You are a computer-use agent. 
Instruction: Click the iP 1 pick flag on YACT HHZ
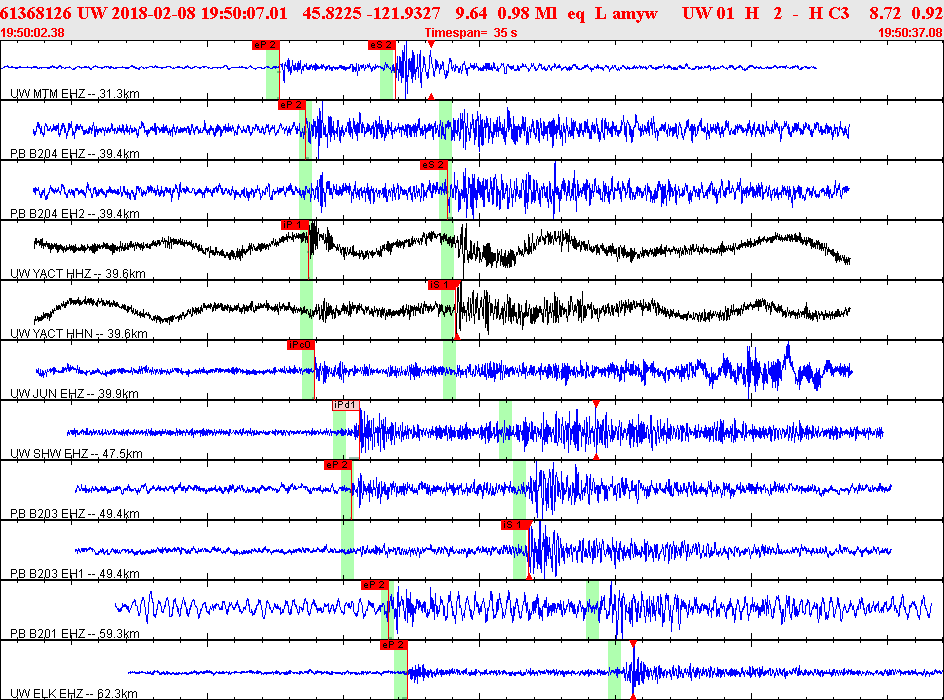[295, 225]
